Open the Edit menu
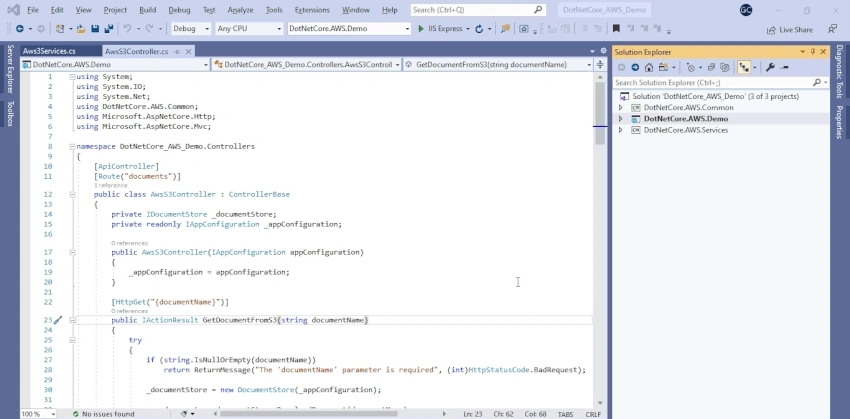 click(57, 10)
